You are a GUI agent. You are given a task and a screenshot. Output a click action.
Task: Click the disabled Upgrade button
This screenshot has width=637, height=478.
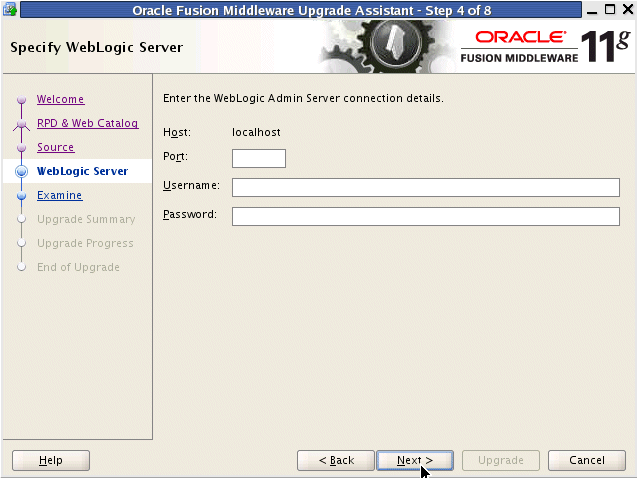(500, 460)
